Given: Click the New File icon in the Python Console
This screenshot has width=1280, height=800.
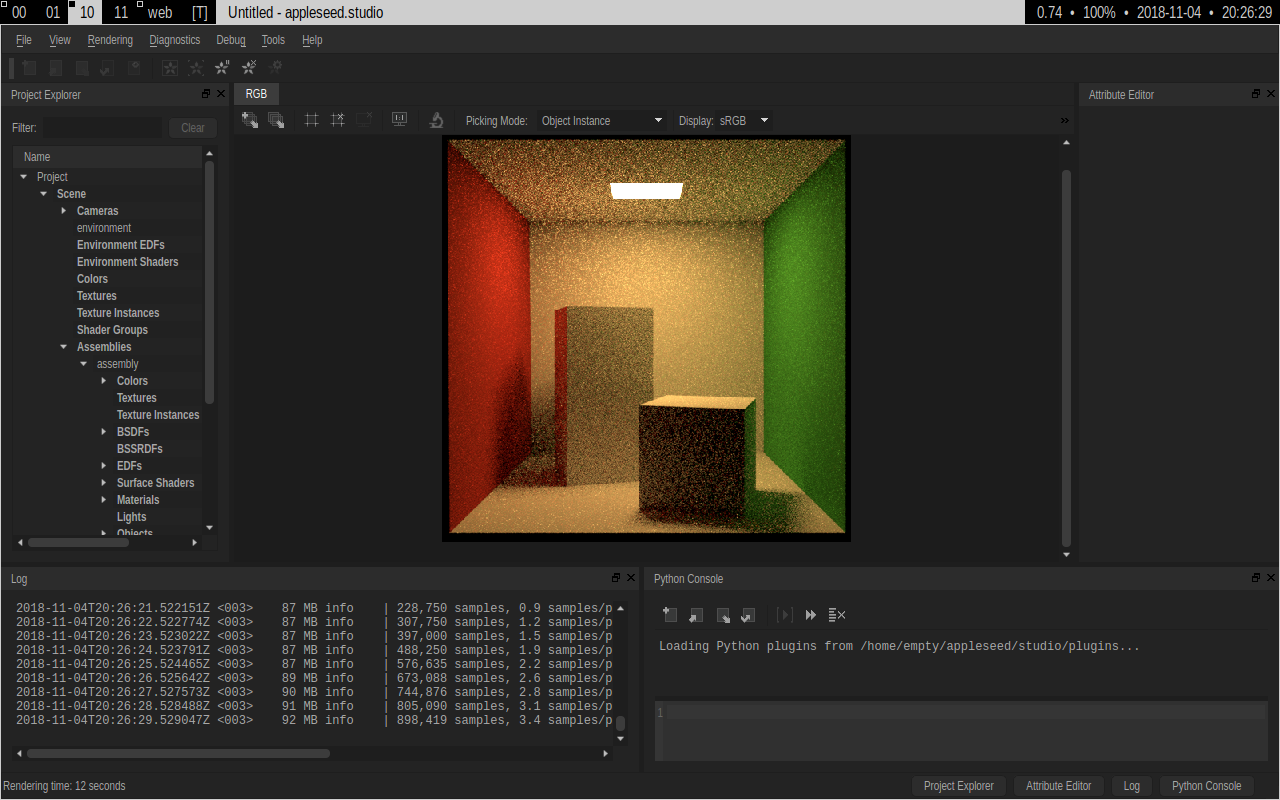Looking at the screenshot, I should (670, 615).
